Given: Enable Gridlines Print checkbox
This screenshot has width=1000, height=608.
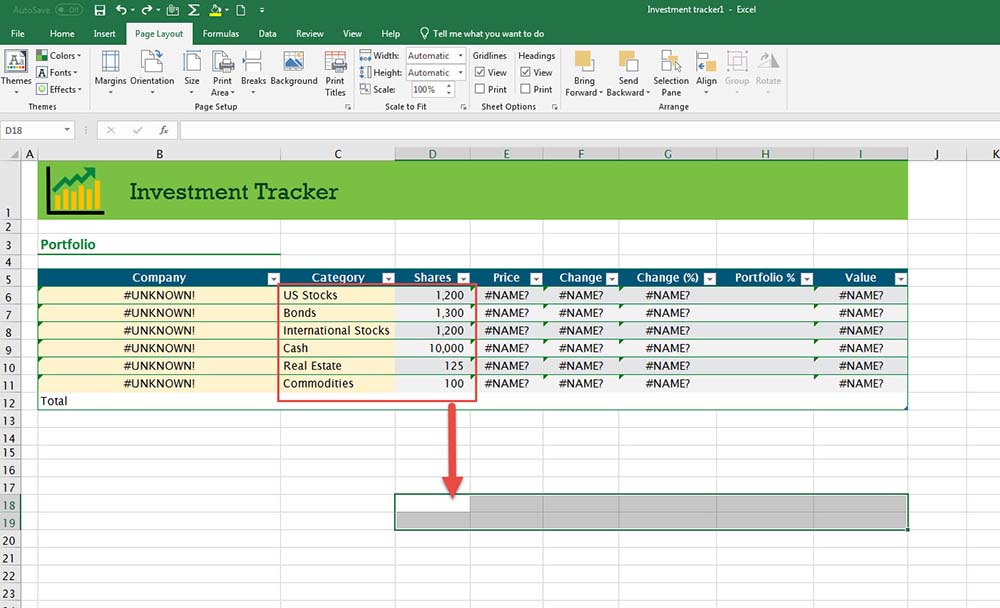Looking at the screenshot, I should pos(480,89).
